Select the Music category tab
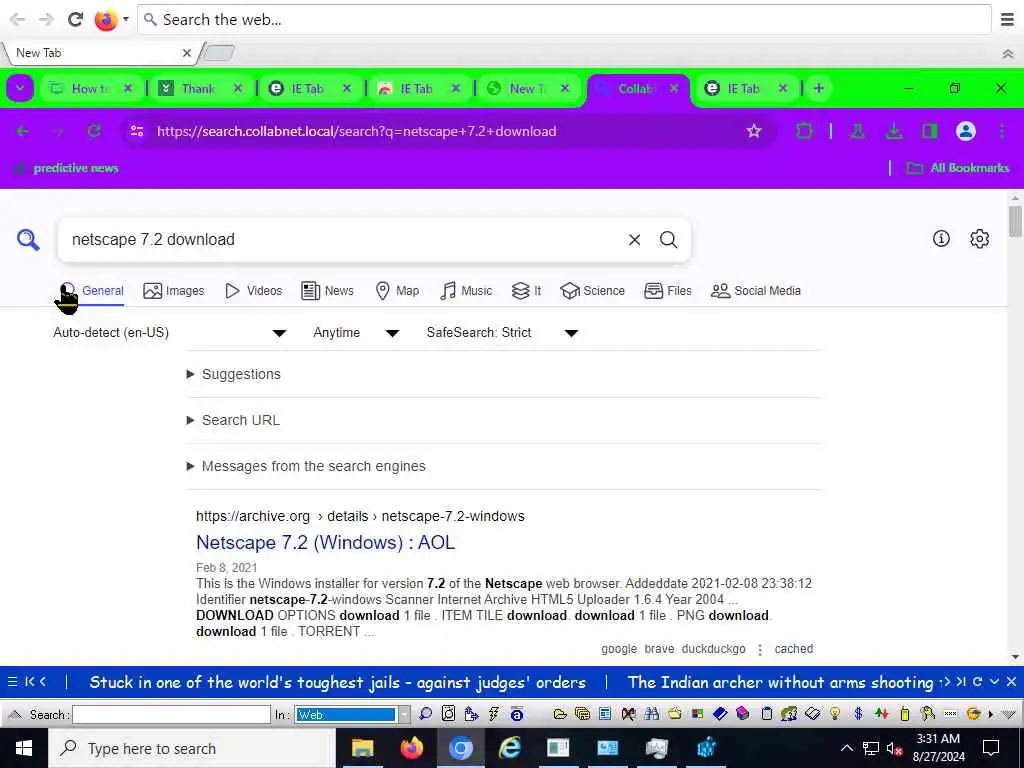The image size is (1024, 768). (x=466, y=291)
